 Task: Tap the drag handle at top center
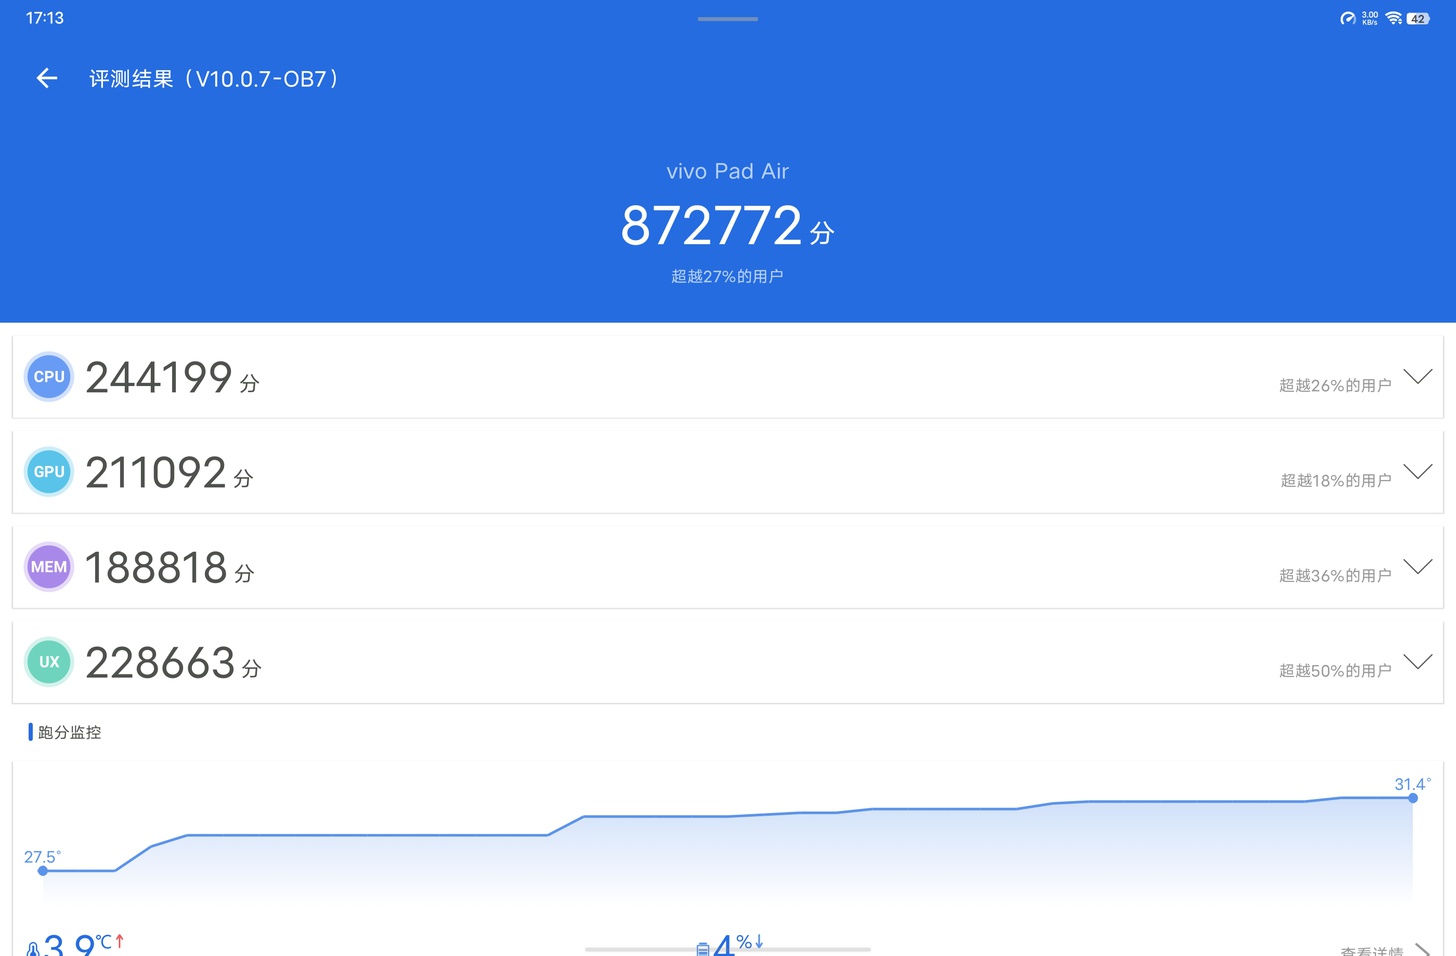(x=728, y=19)
